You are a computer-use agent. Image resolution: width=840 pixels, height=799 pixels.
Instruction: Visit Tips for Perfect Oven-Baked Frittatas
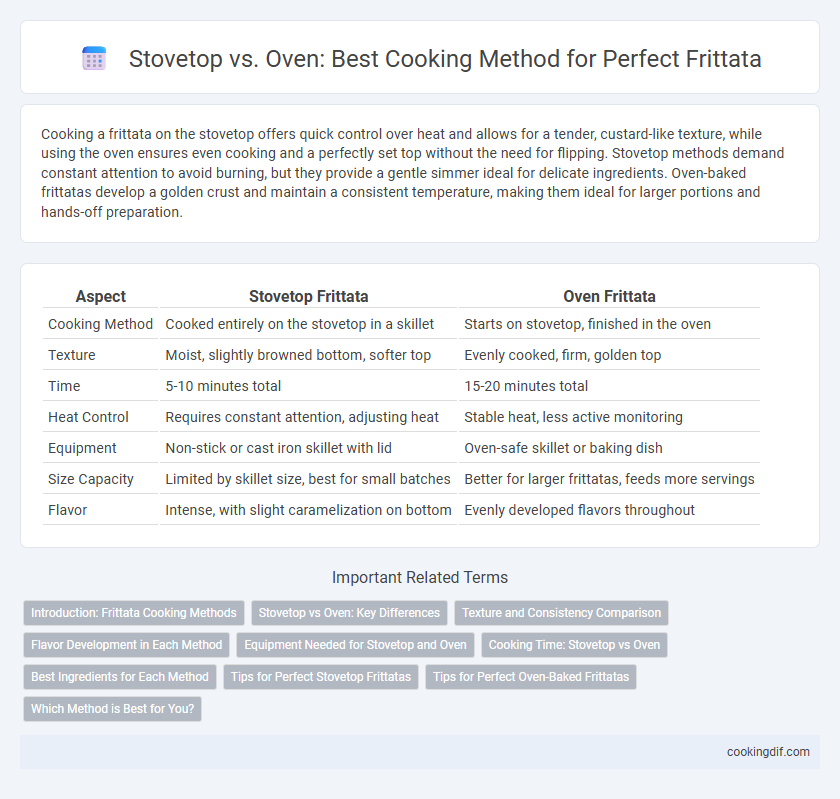[x=531, y=677]
